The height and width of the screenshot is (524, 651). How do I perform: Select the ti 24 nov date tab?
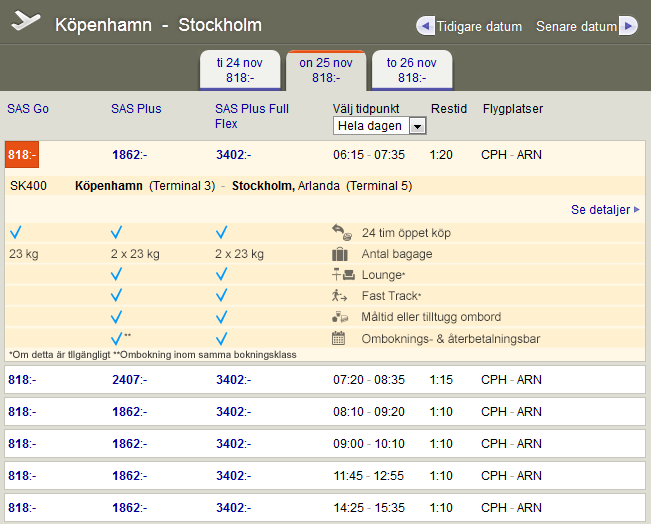(240, 69)
